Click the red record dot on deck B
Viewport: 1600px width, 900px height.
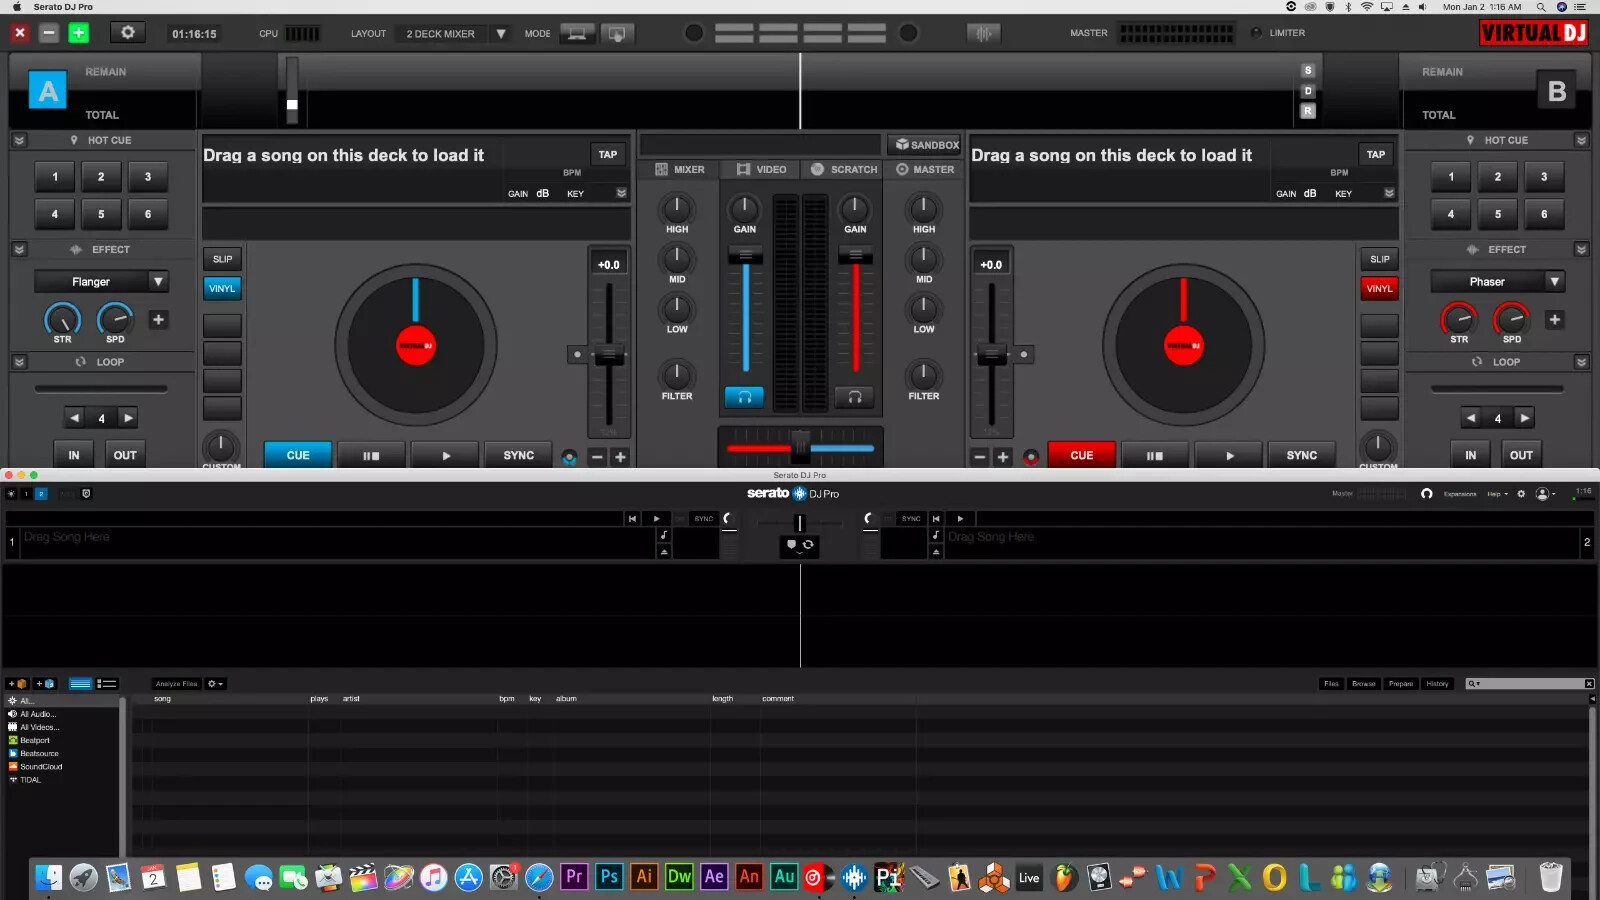[1031, 457]
